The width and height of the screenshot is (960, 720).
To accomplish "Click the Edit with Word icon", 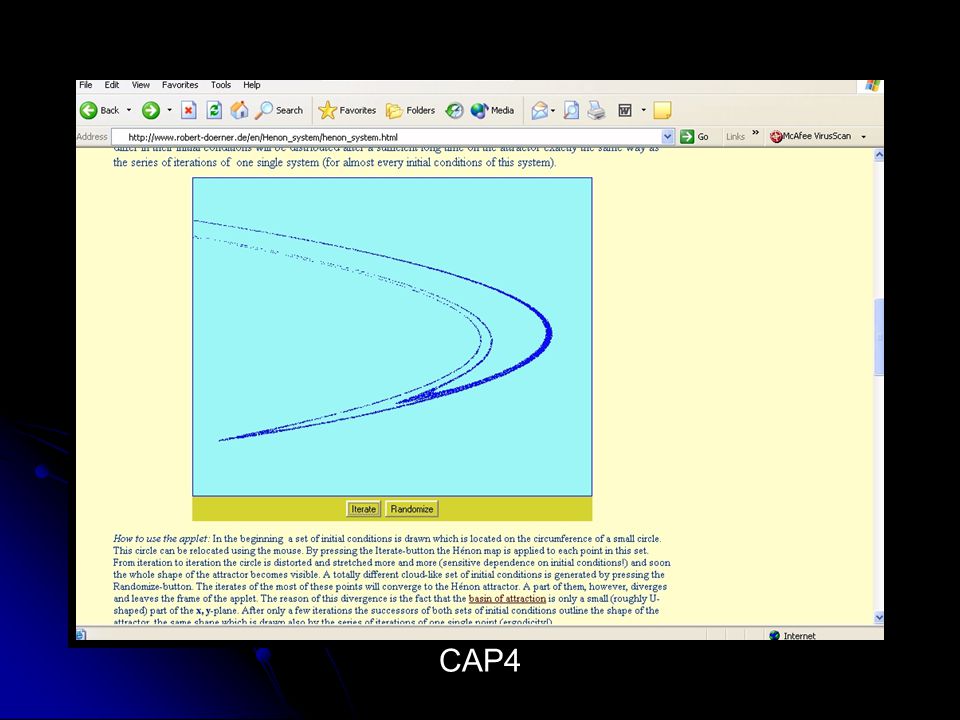I will pos(624,110).
